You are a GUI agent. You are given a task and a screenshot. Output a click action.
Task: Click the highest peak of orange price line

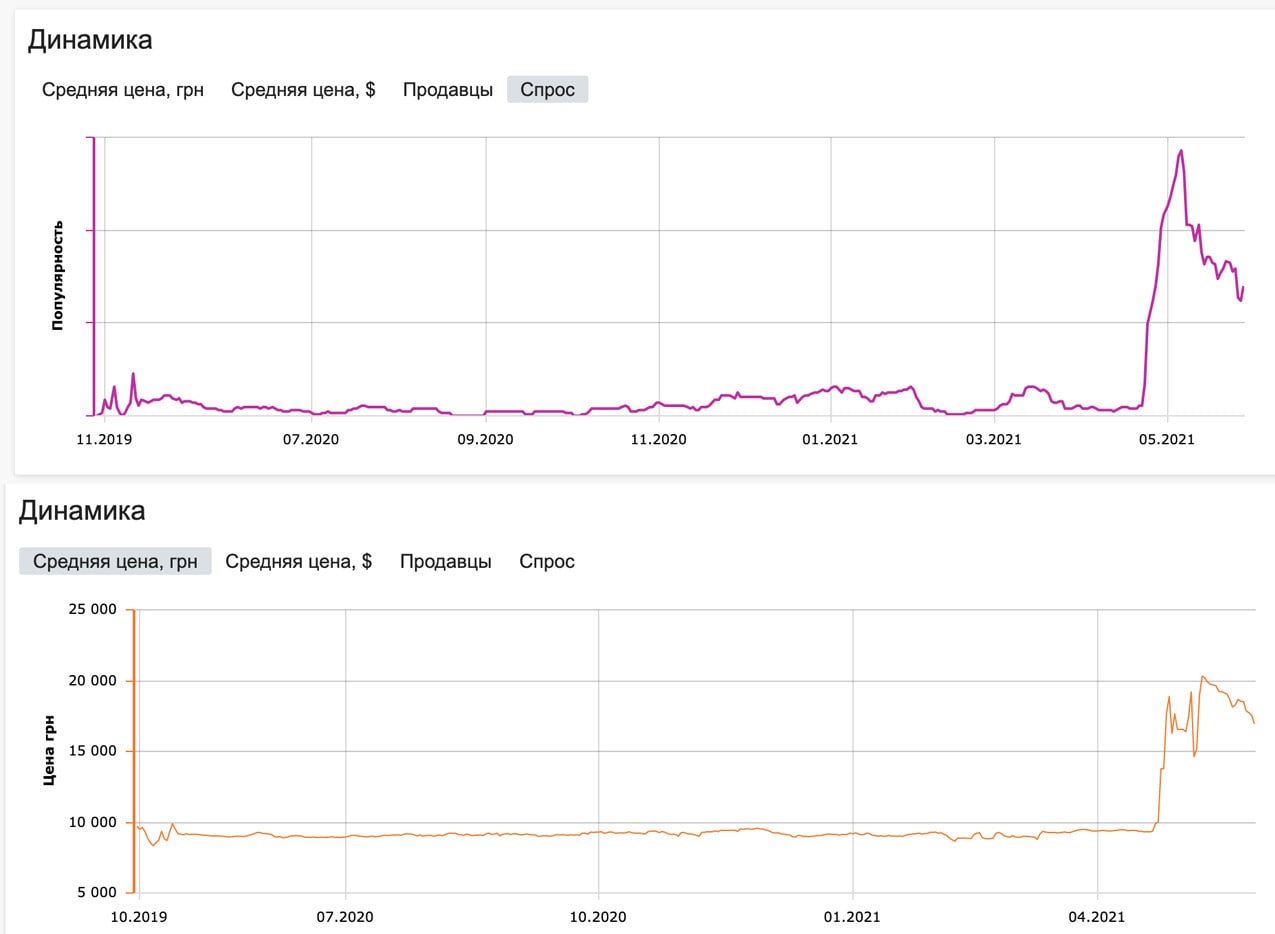1203,676
